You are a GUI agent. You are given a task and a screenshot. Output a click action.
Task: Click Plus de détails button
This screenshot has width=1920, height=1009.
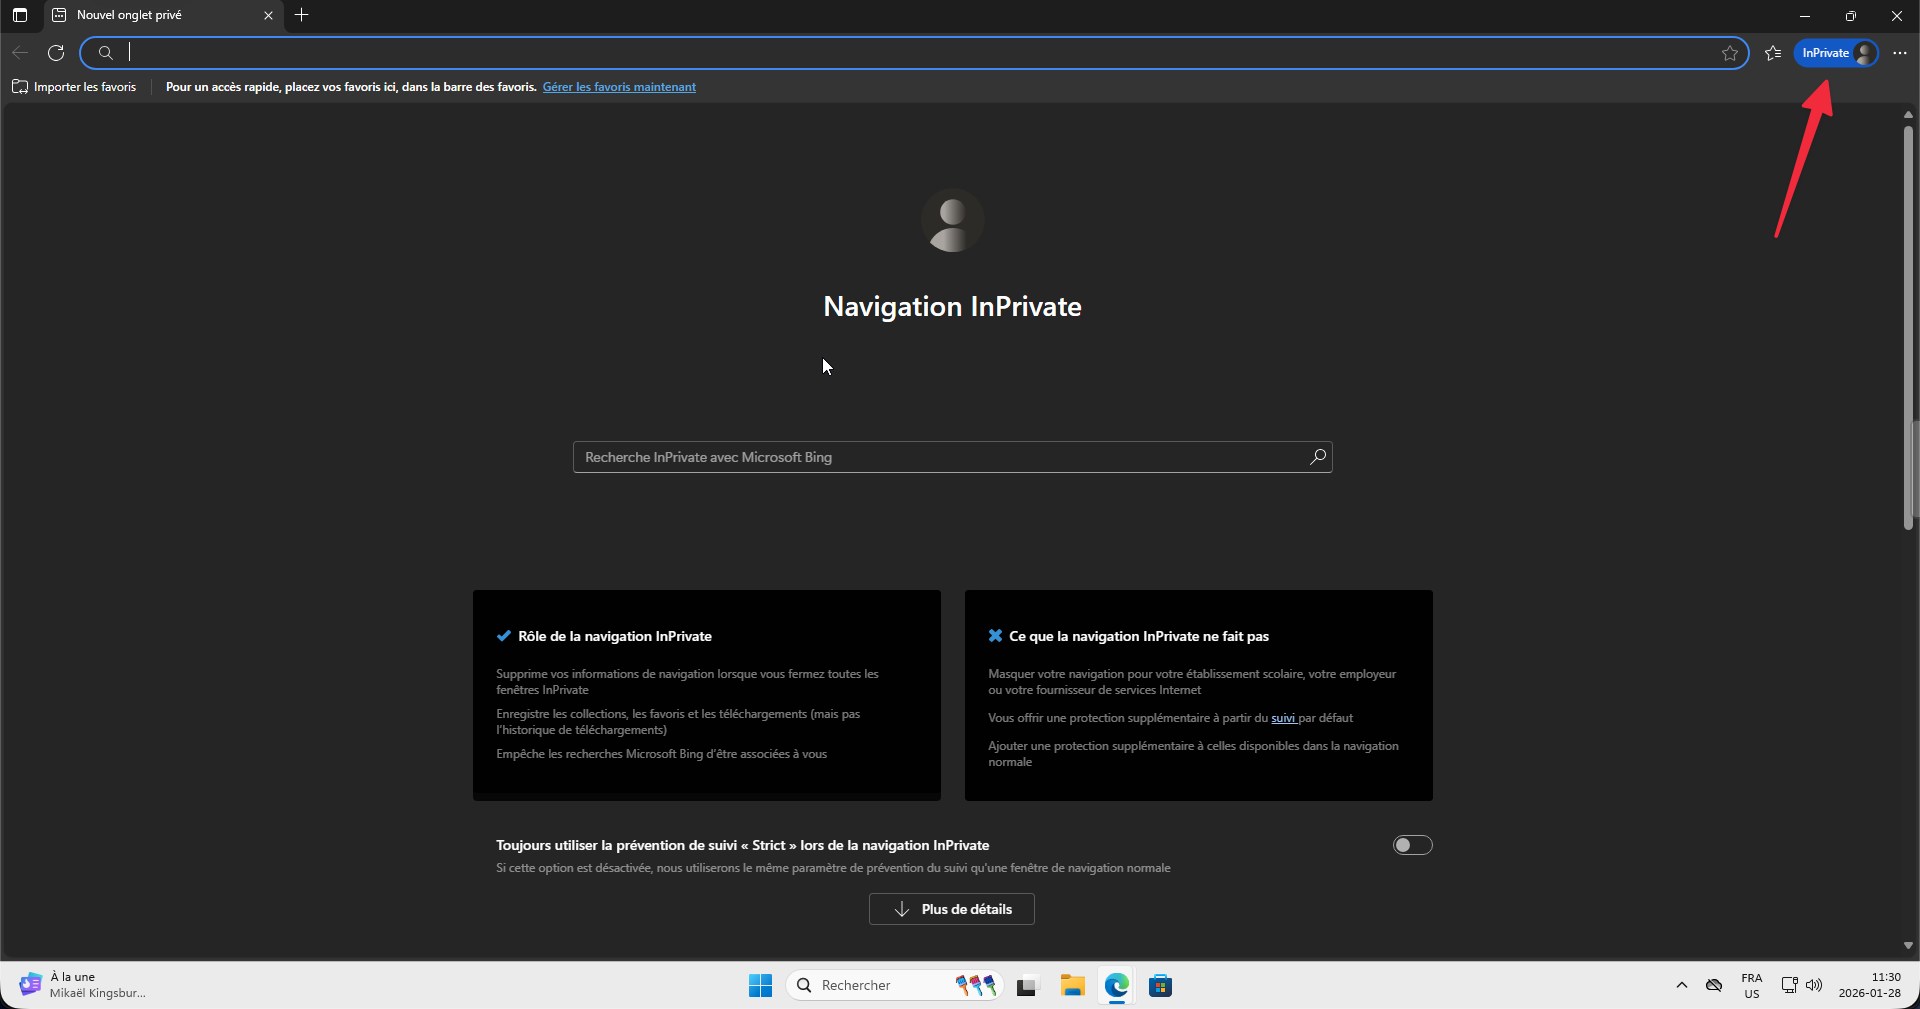click(951, 909)
